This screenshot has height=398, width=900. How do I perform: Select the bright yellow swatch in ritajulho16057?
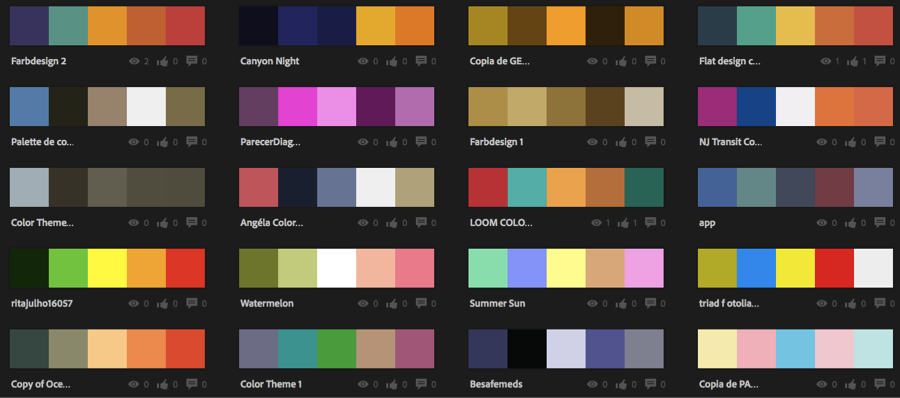click(107, 268)
